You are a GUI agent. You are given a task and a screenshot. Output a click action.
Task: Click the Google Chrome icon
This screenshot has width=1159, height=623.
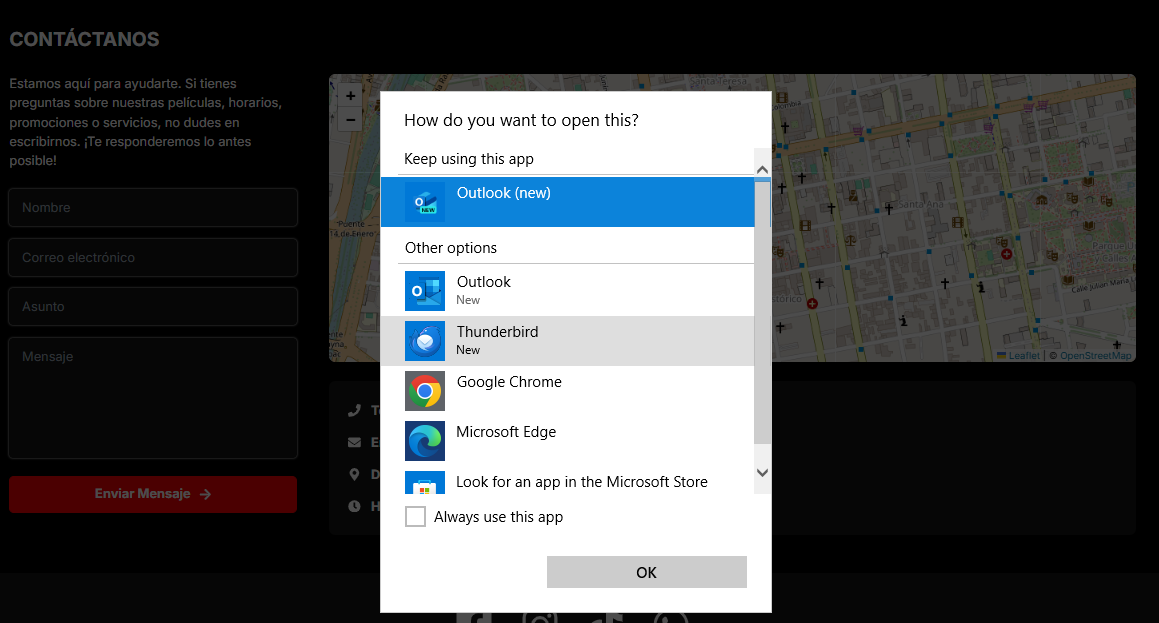coord(425,391)
